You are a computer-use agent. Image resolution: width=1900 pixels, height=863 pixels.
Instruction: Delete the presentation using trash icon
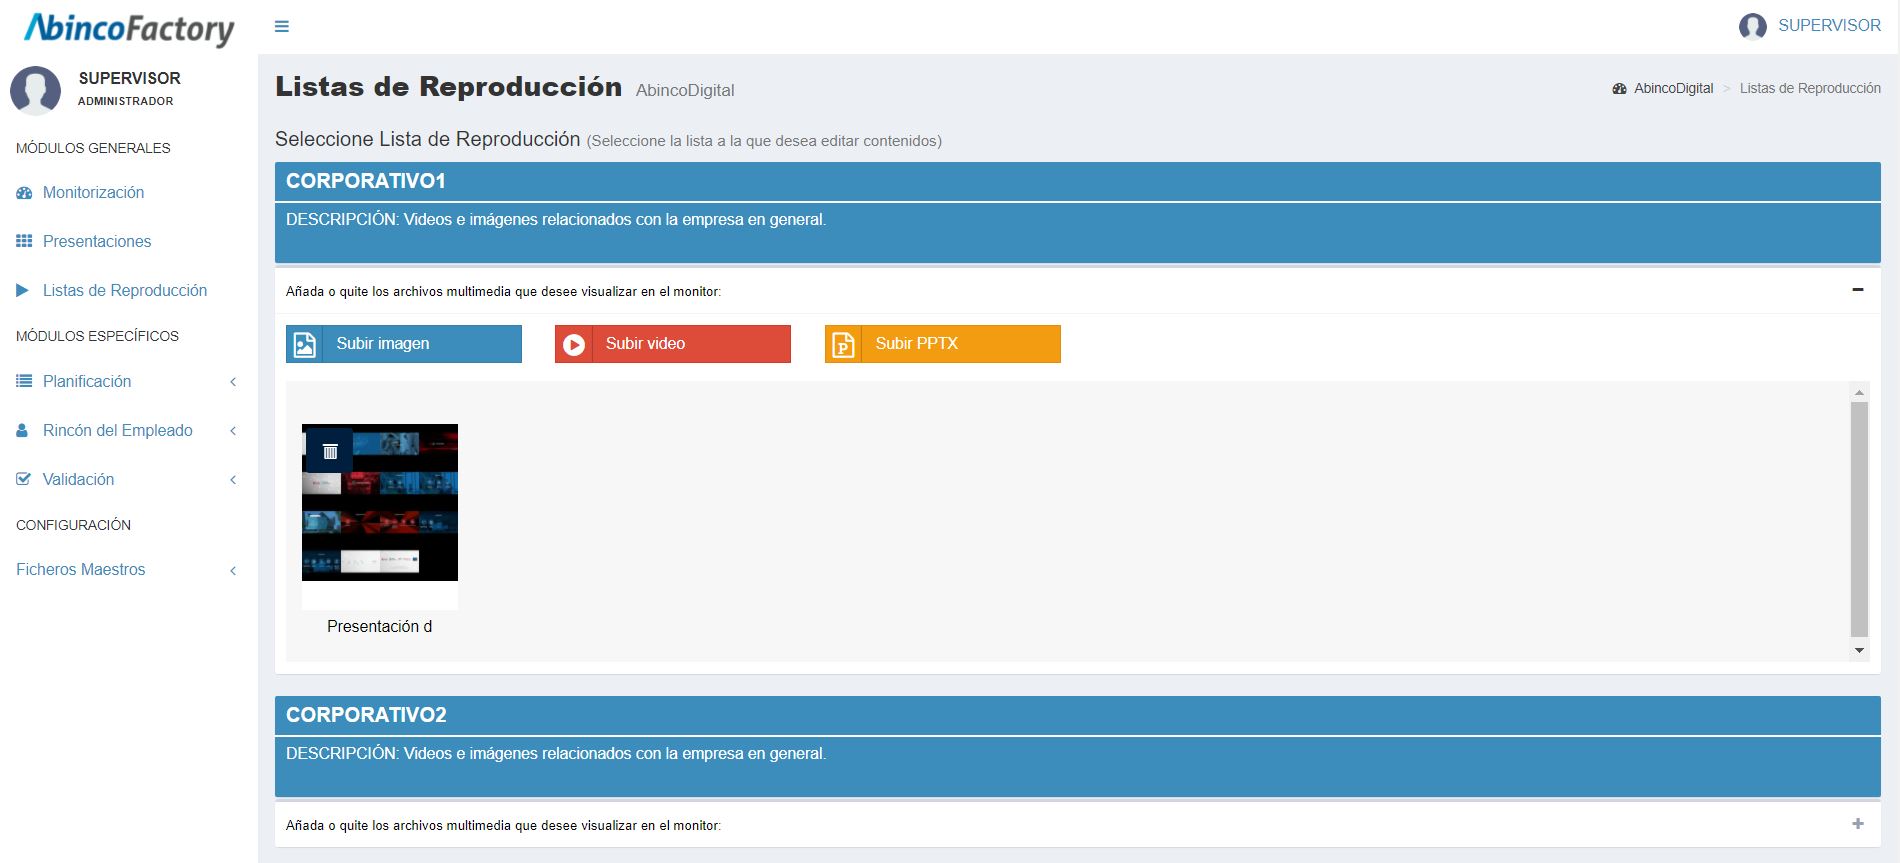330,451
